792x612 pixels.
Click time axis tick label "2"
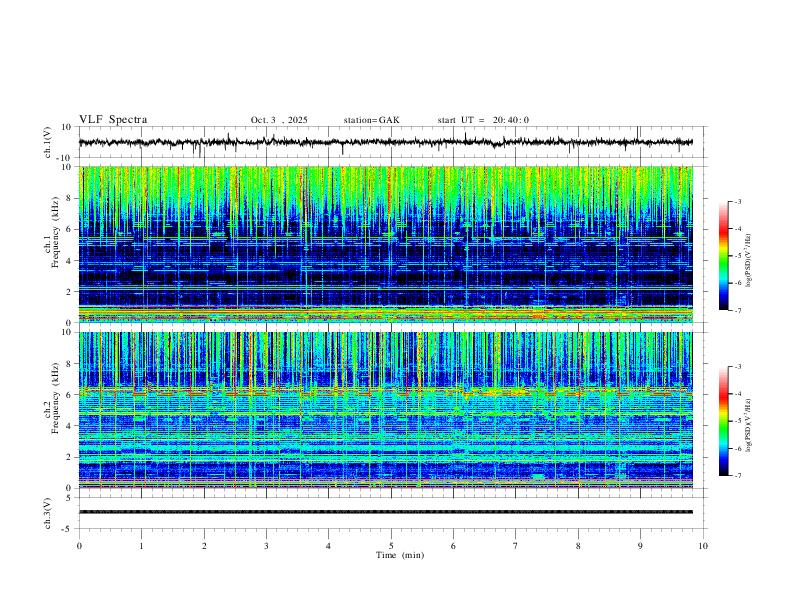[204, 546]
